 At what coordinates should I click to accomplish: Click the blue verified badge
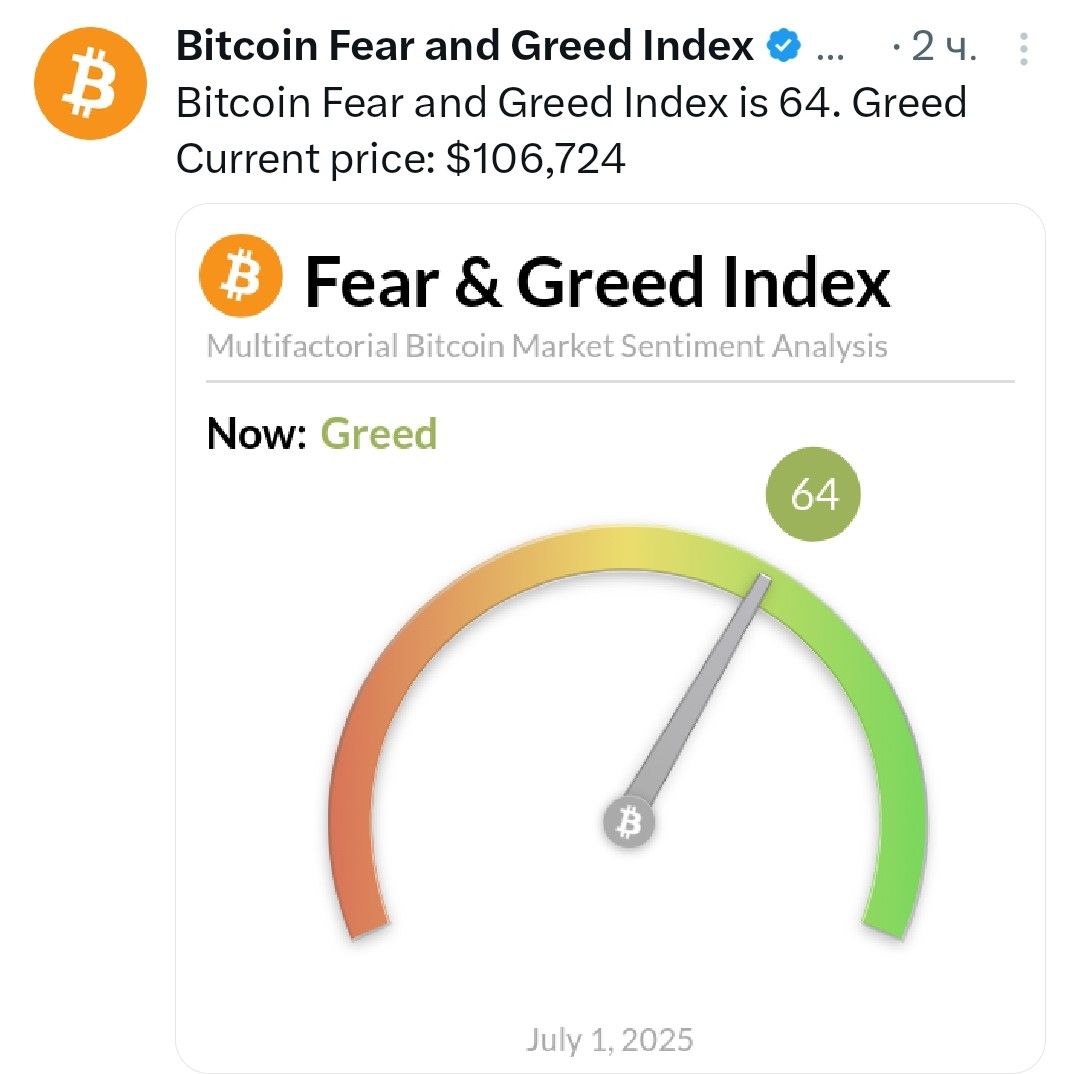pyautogui.click(x=783, y=47)
